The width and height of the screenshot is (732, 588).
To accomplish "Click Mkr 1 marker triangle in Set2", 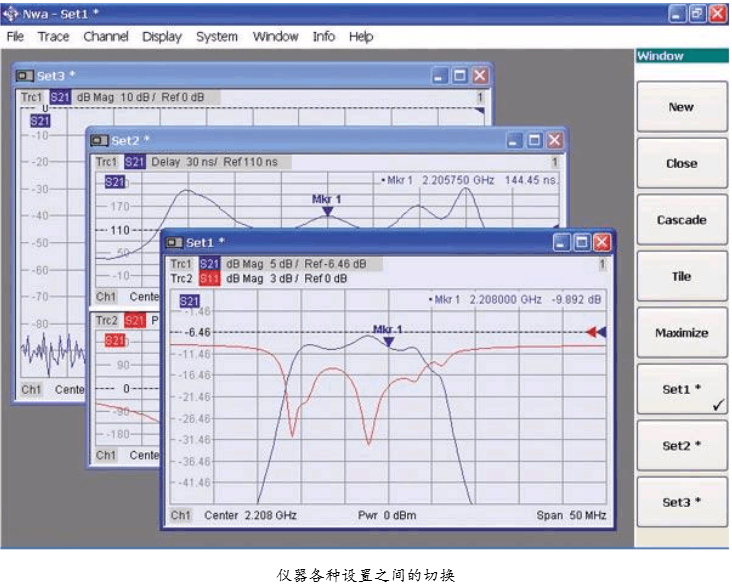I will [327, 211].
